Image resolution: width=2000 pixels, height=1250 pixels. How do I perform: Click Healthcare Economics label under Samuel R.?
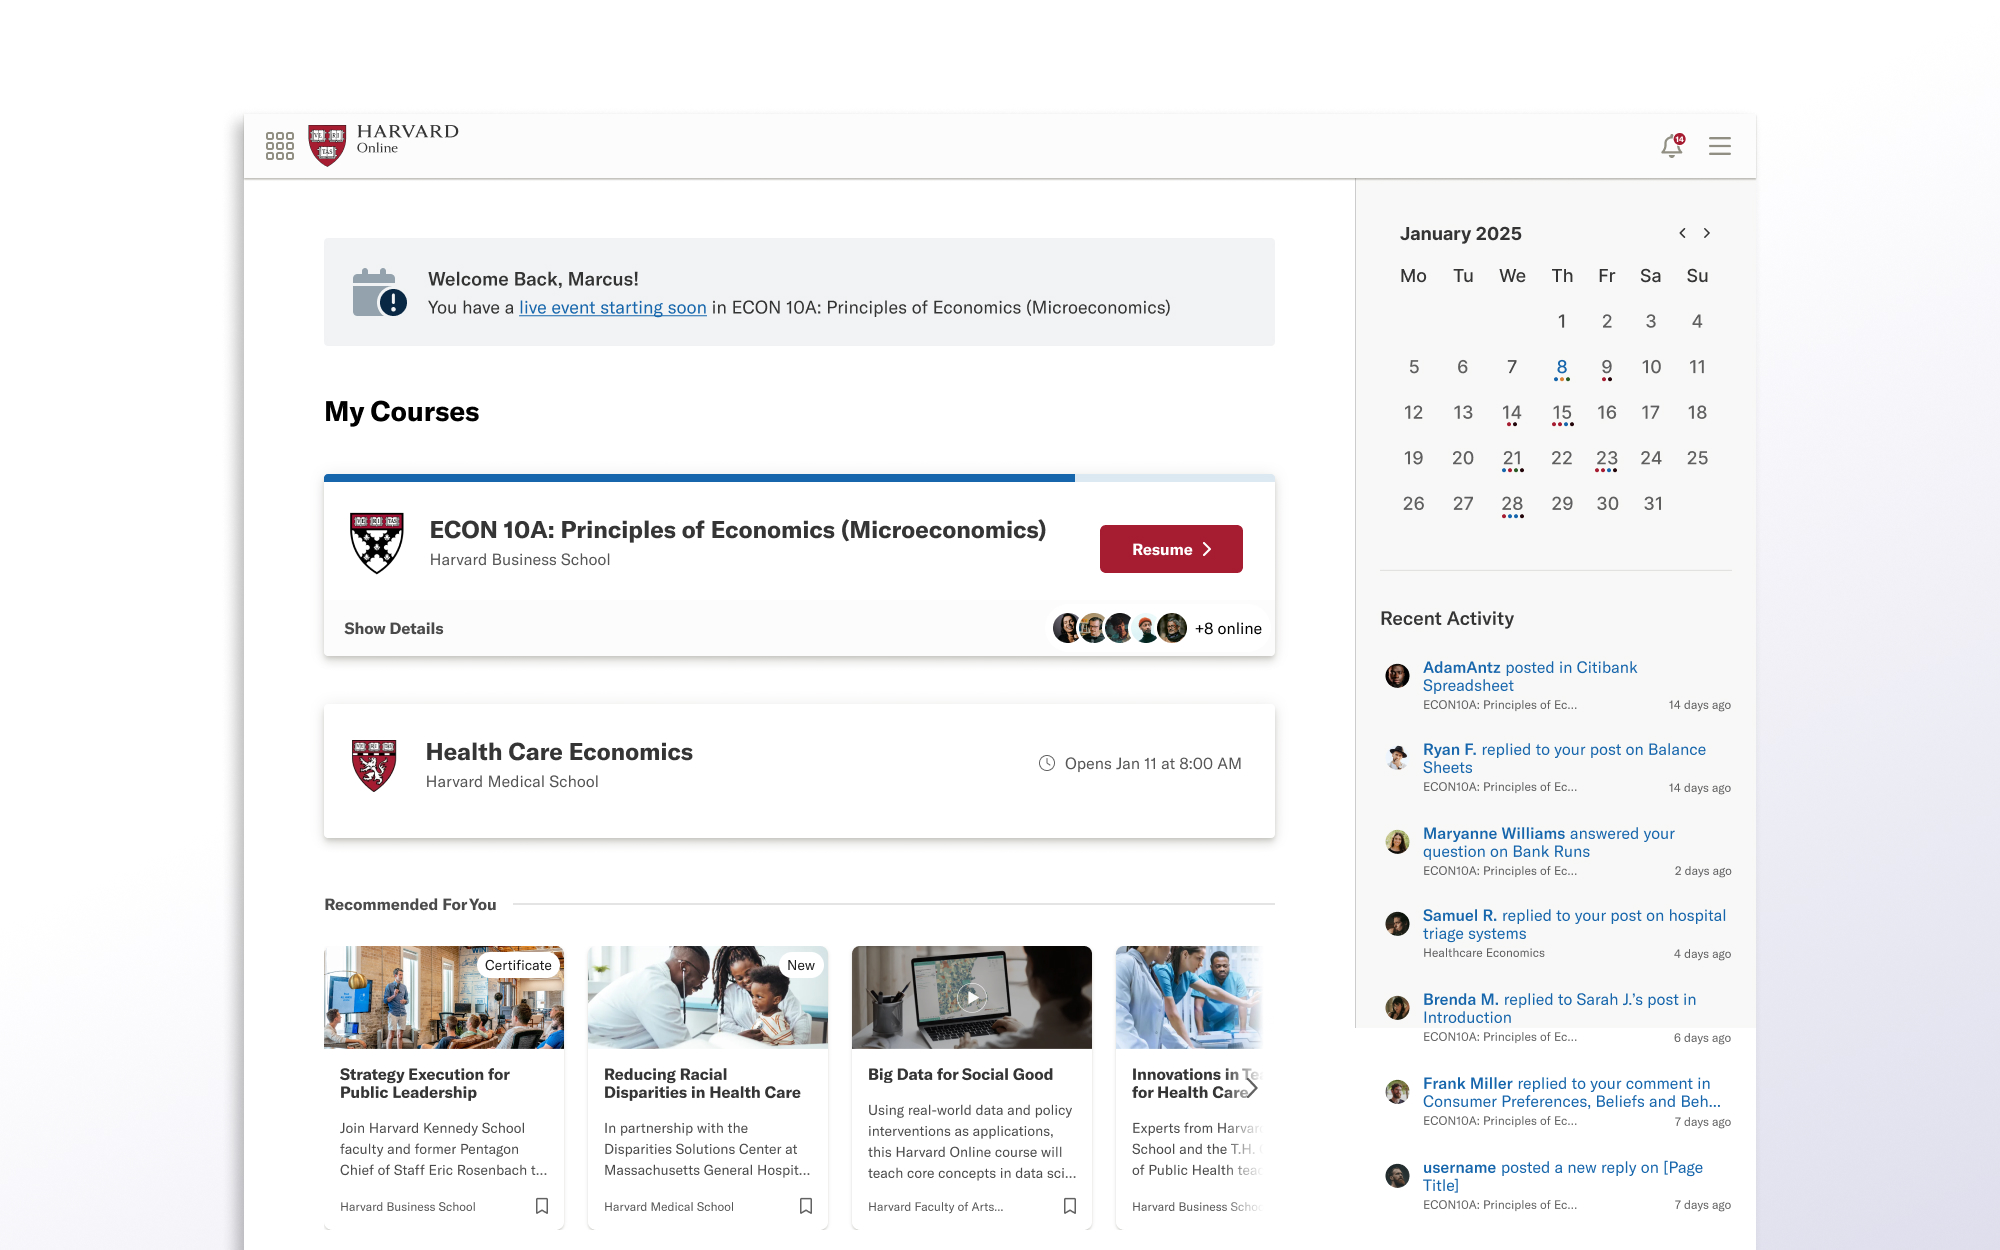(x=1484, y=953)
